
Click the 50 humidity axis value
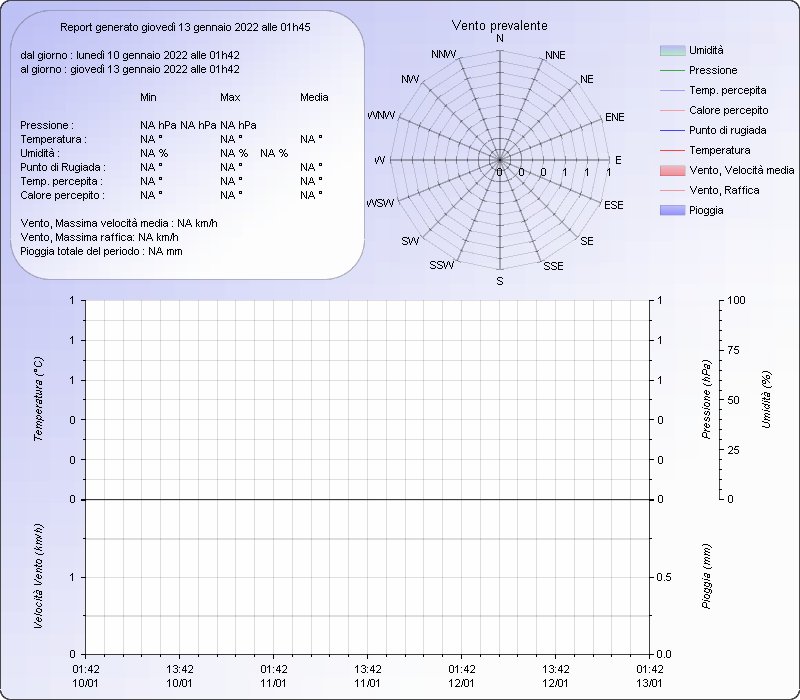tap(733, 401)
